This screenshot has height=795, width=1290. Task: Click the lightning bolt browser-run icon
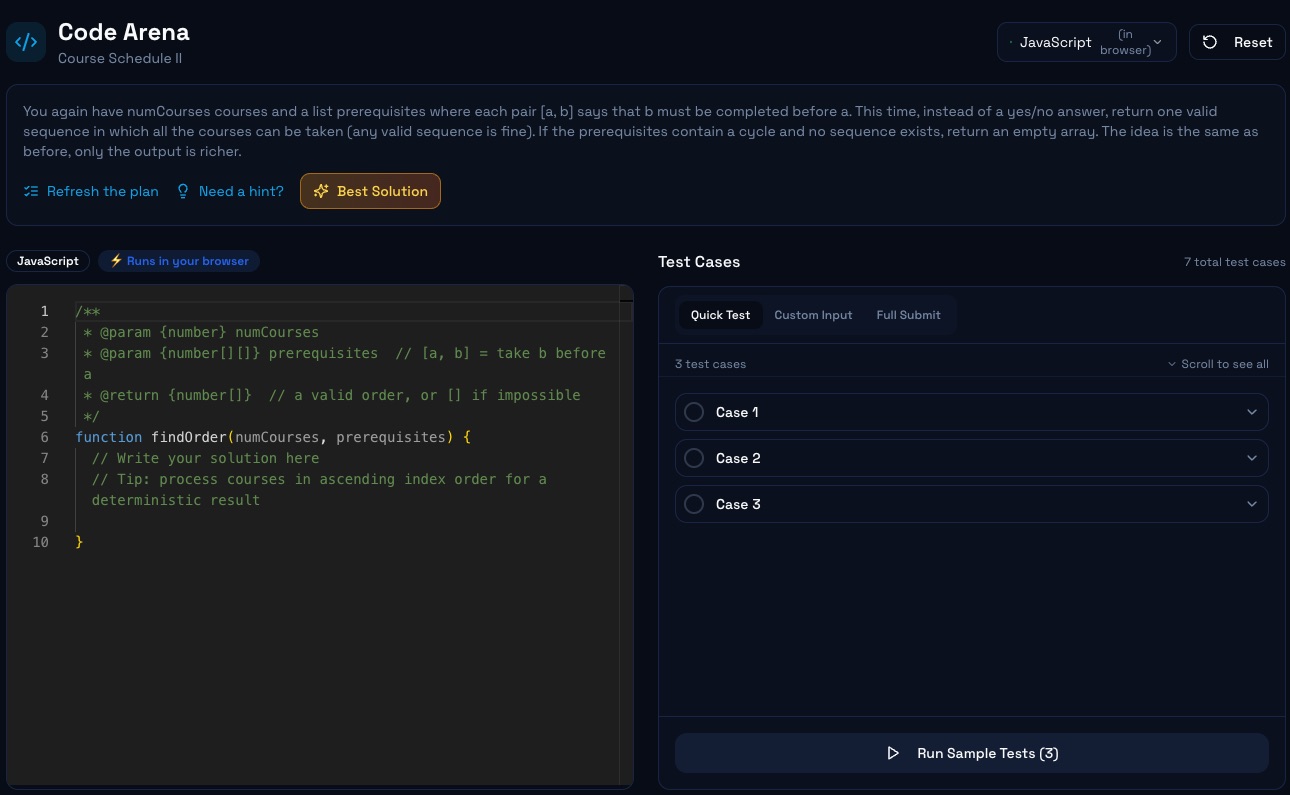tap(116, 261)
